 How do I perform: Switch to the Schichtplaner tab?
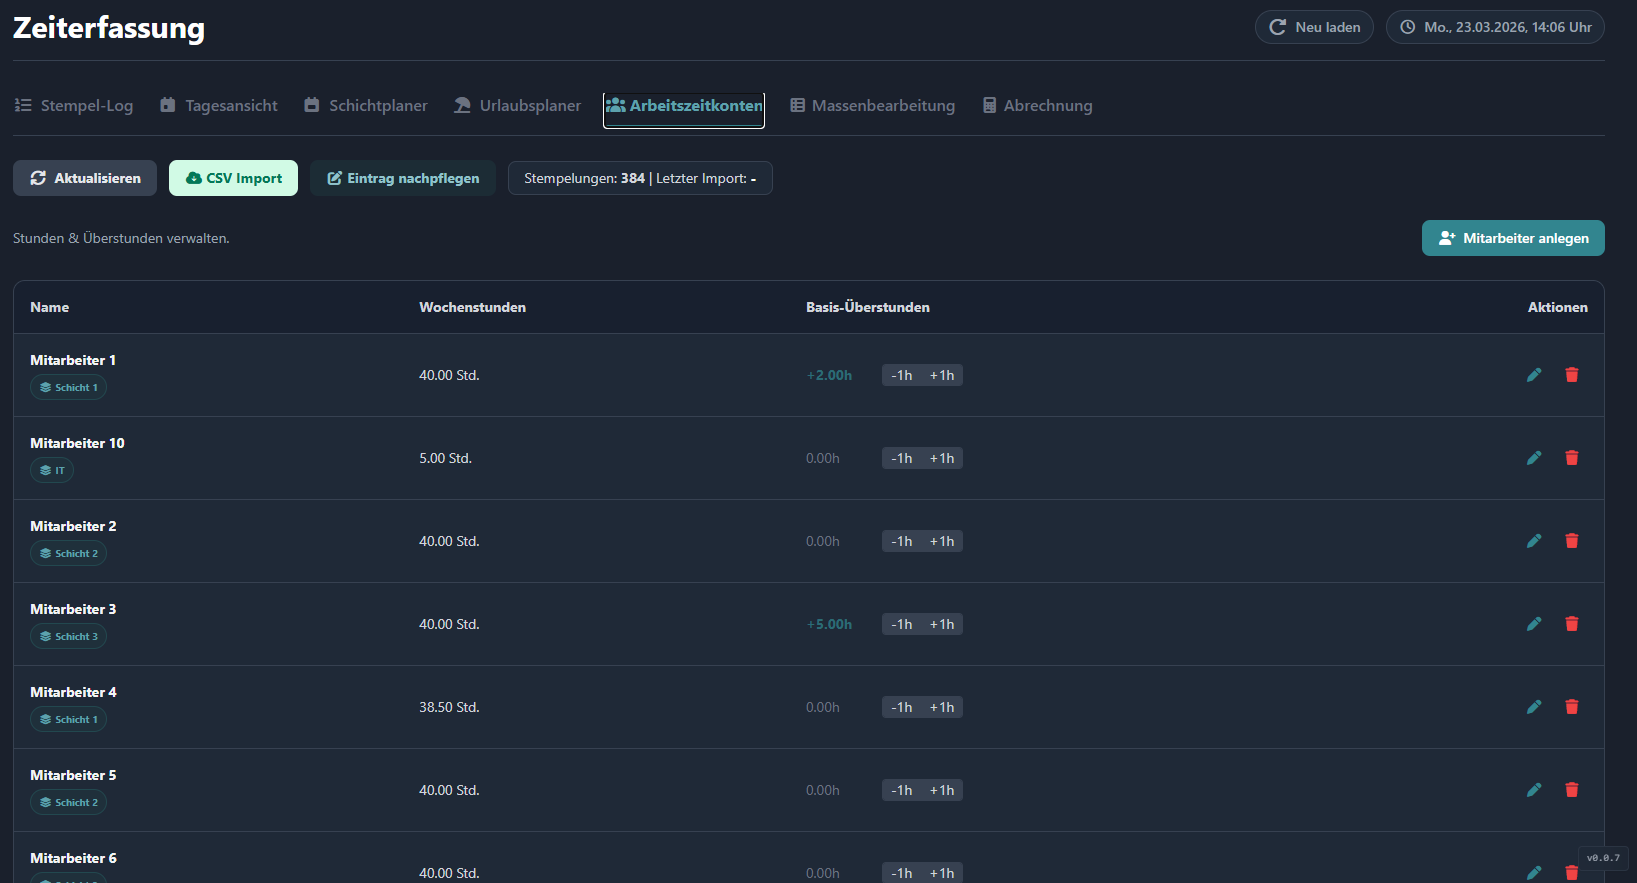(366, 106)
